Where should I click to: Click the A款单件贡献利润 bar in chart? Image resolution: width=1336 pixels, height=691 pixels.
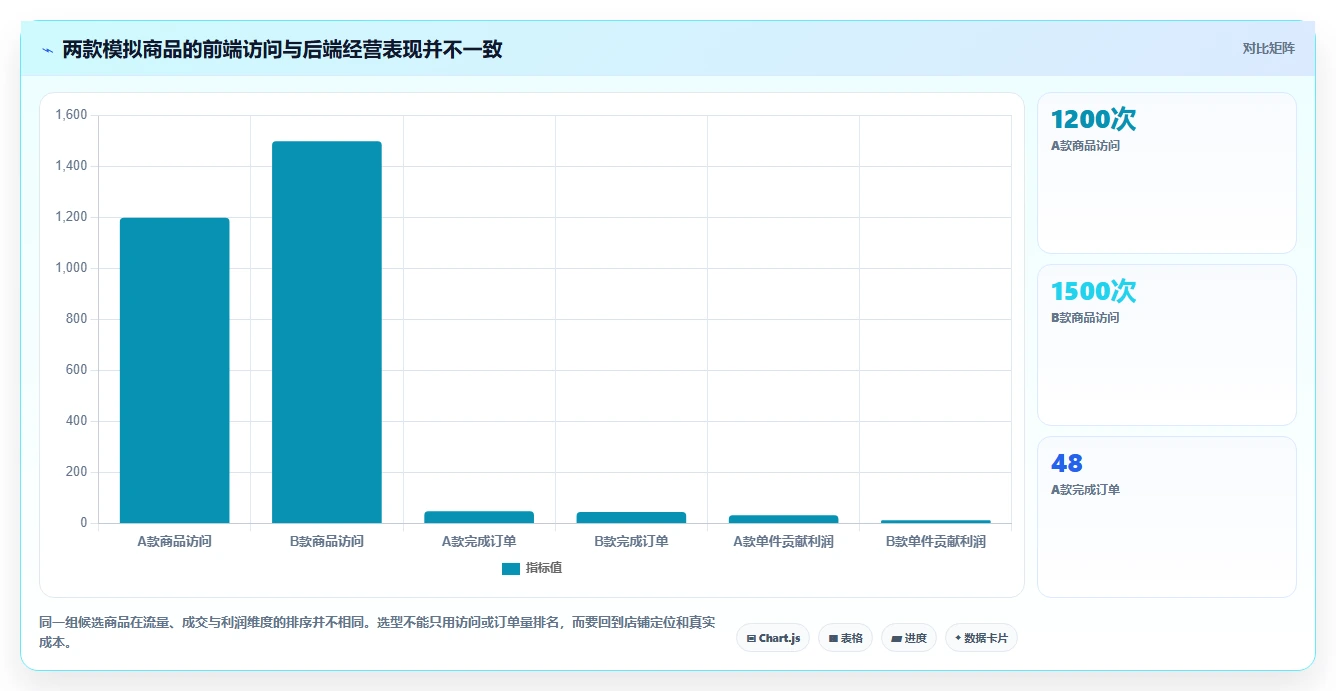click(783, 519)
